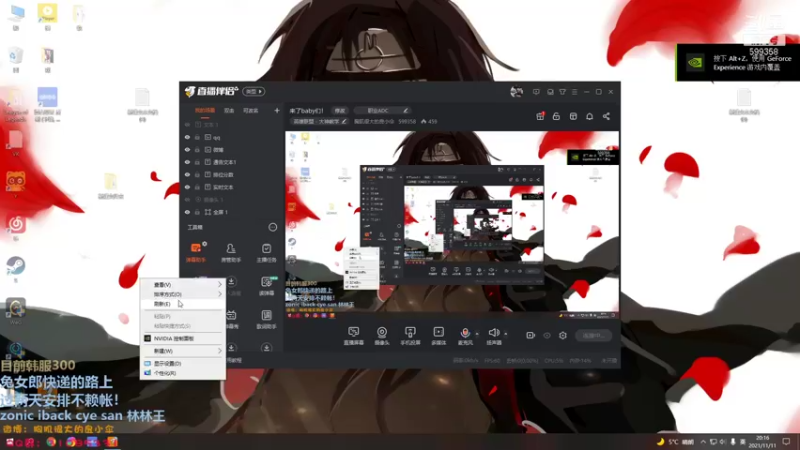Click the padlock icon in the top toolbar
The width and height of the screenshot is (800, 450).
coord(556,116)
